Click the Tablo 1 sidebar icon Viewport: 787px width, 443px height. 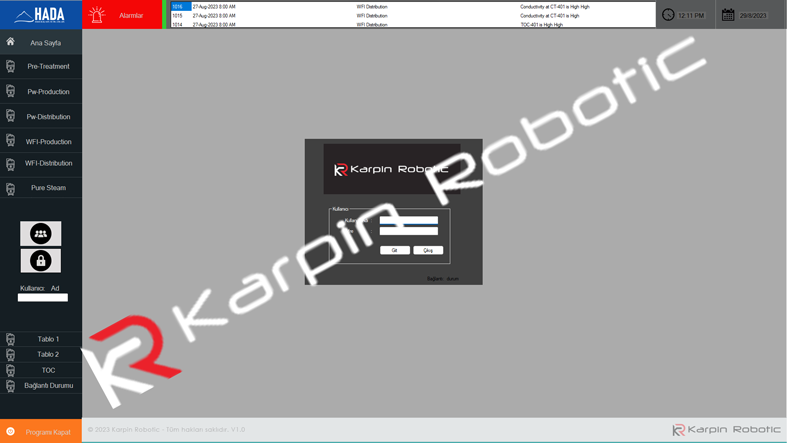tap(11, 339)
